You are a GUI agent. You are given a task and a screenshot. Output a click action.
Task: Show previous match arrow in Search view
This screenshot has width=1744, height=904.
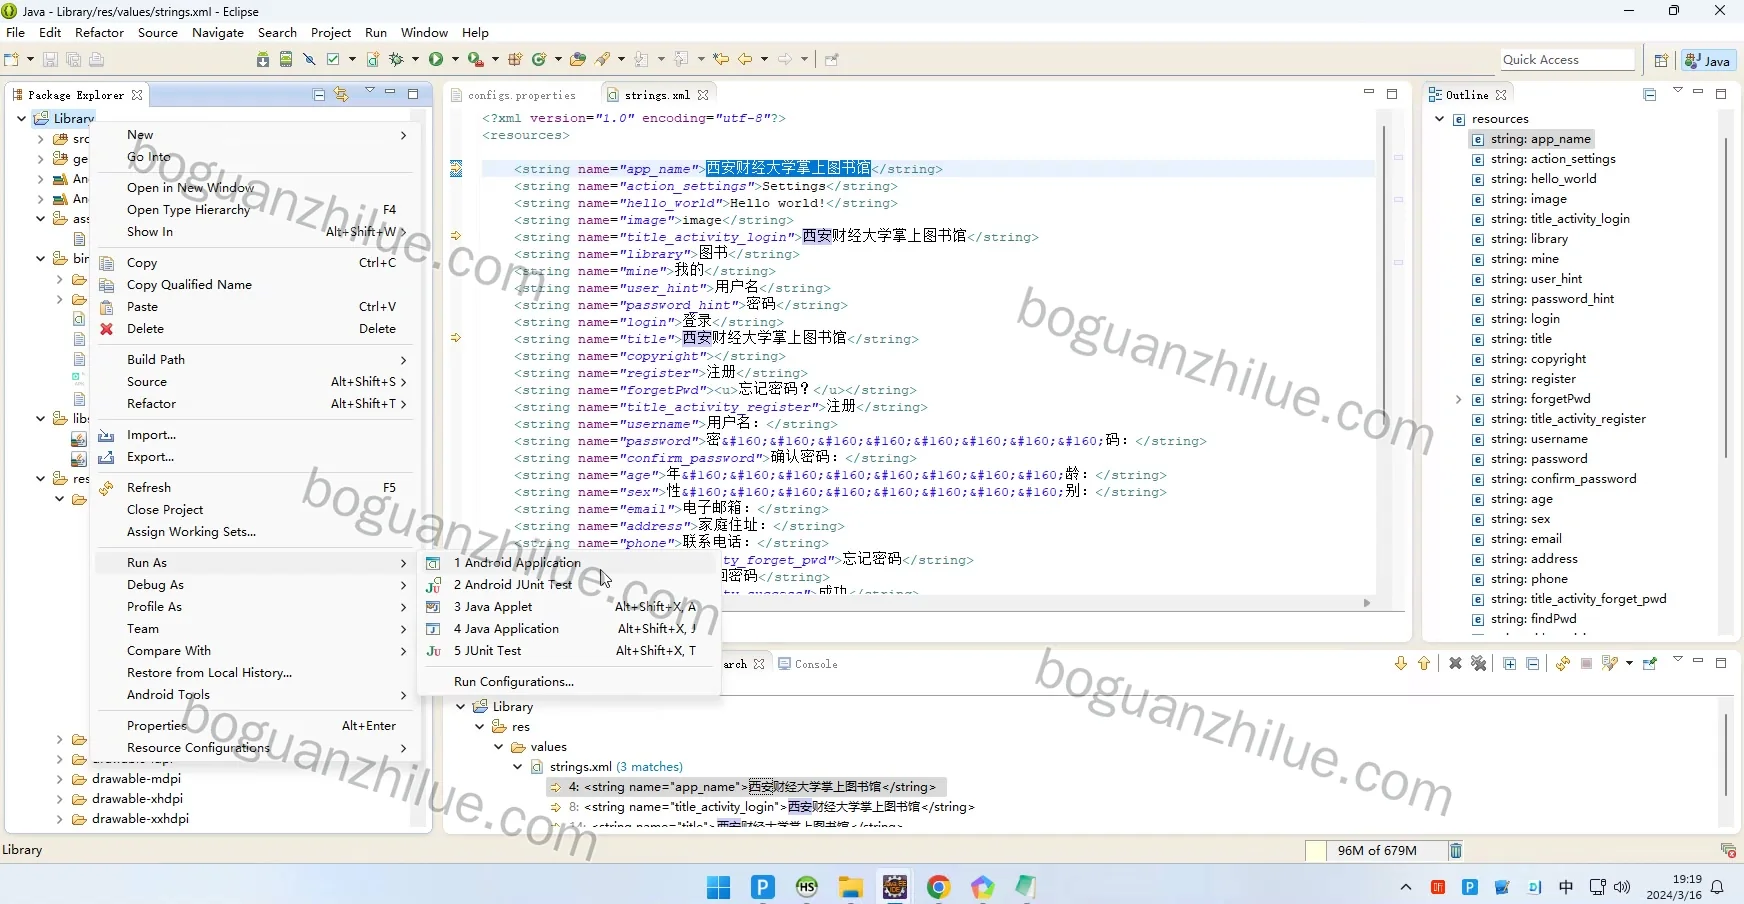click(x=1424, y=664)
